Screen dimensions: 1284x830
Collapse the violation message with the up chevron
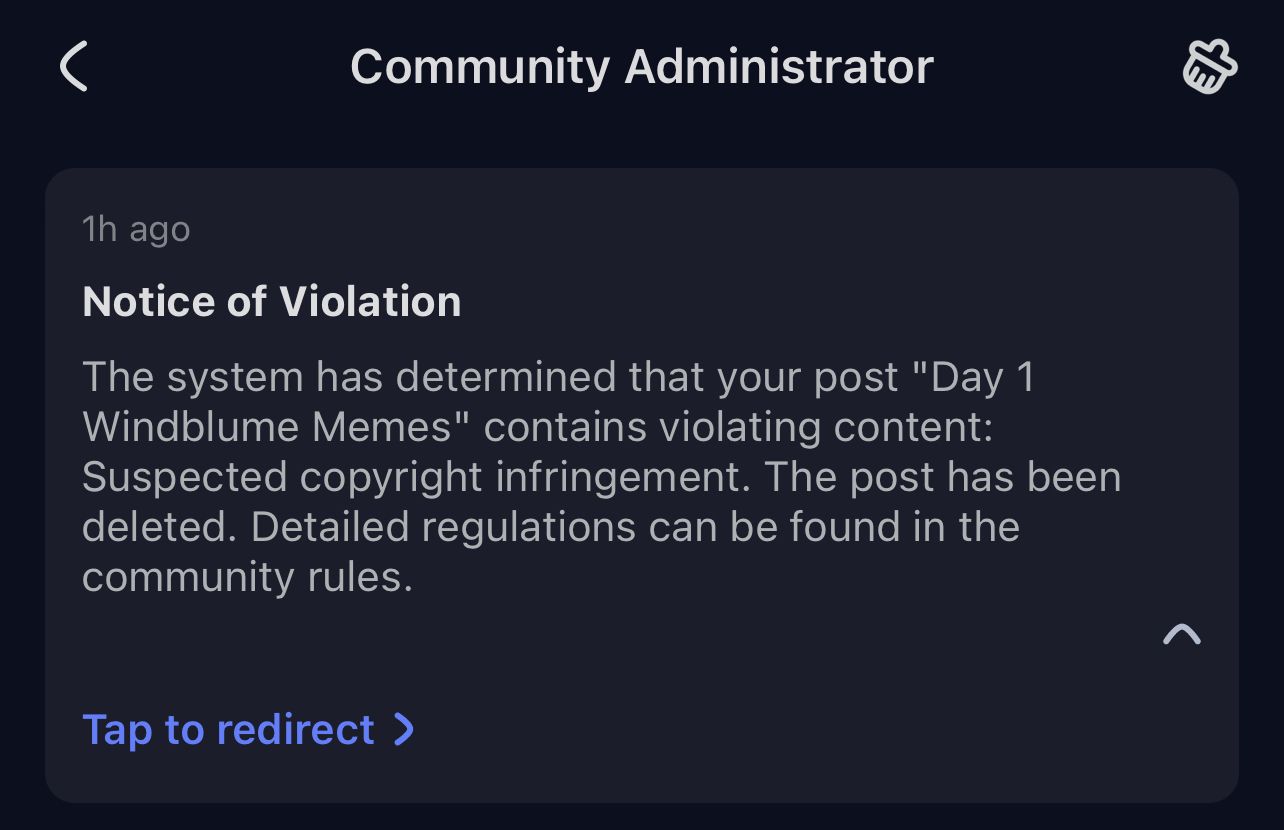coord(1182,633)
